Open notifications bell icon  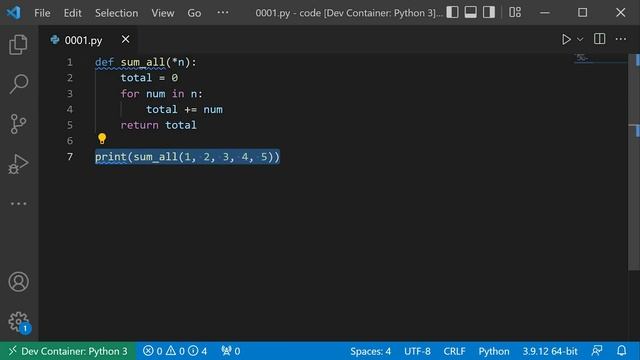coord(622,351)
